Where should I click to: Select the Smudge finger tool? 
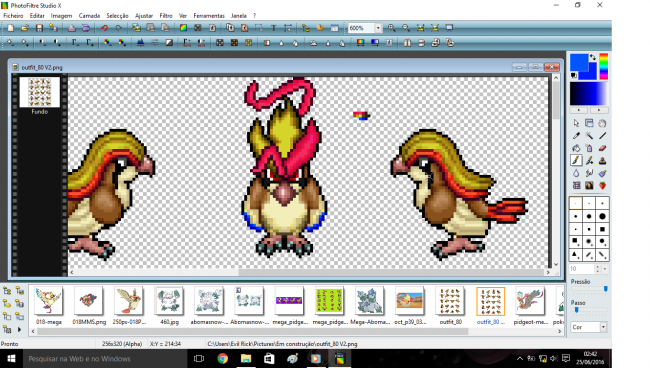click(589, 173)
